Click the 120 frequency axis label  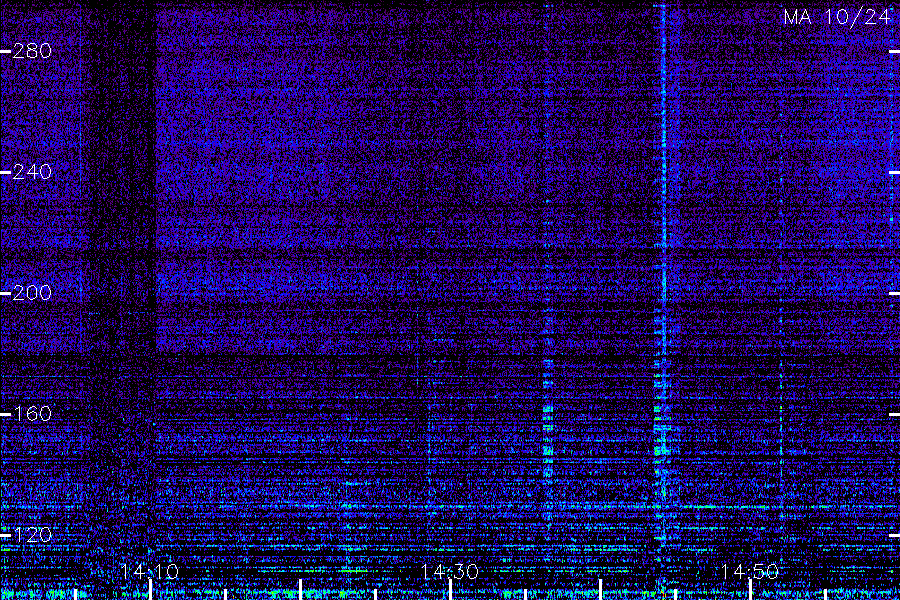tap(32, 535)
